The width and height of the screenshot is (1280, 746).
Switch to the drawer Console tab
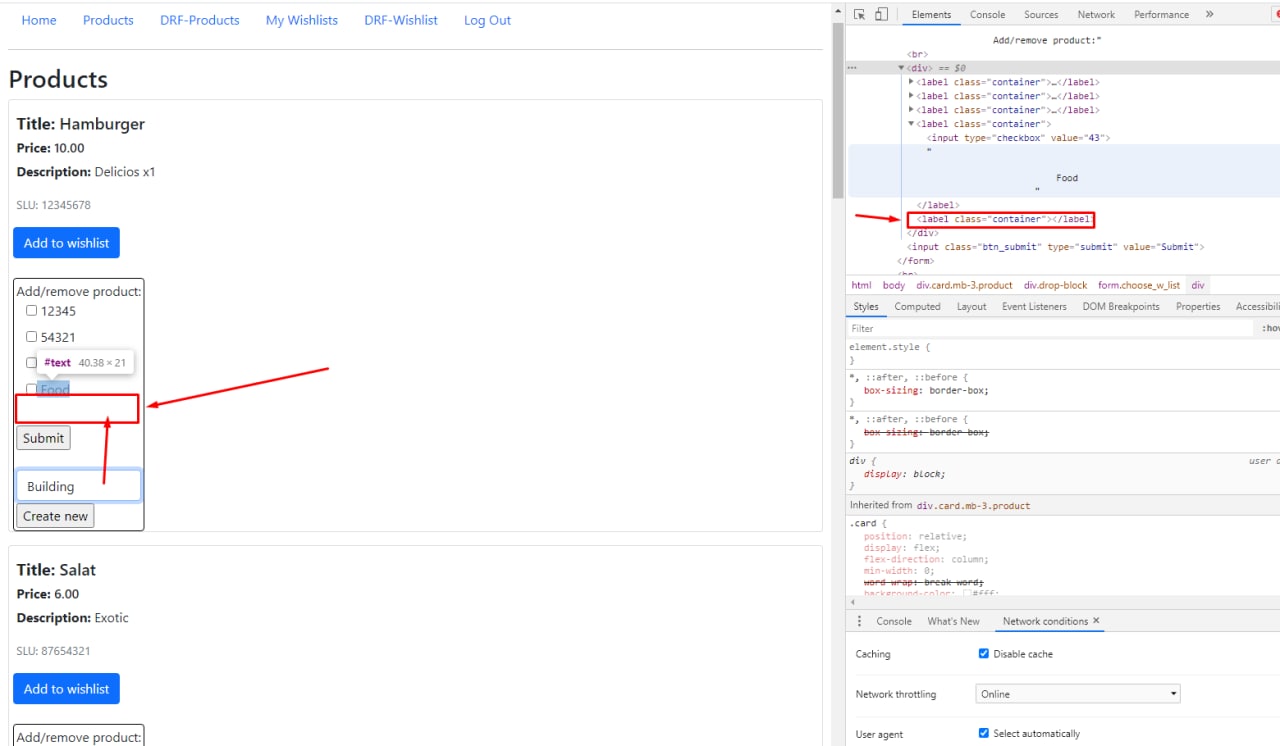[894, 621]
